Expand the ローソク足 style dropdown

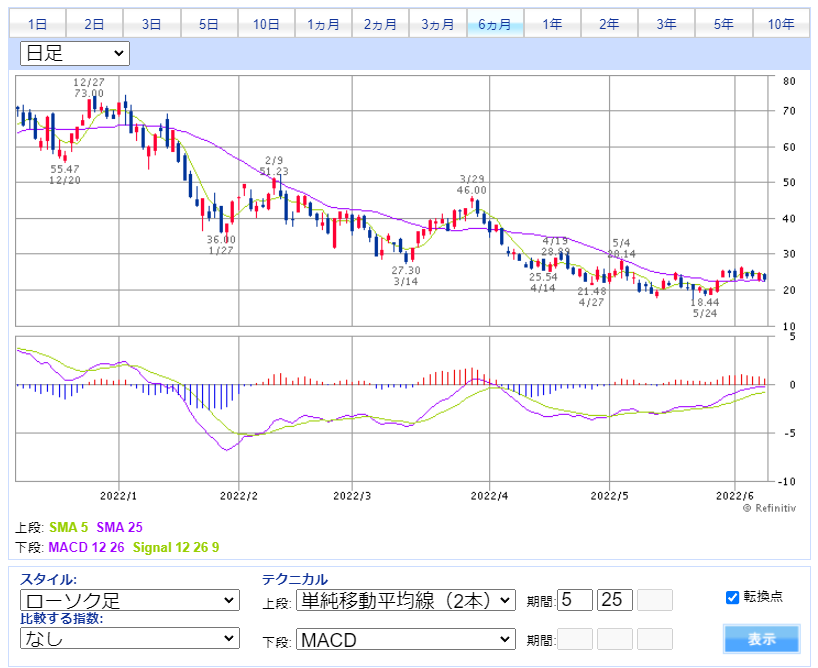coord(130,600)
